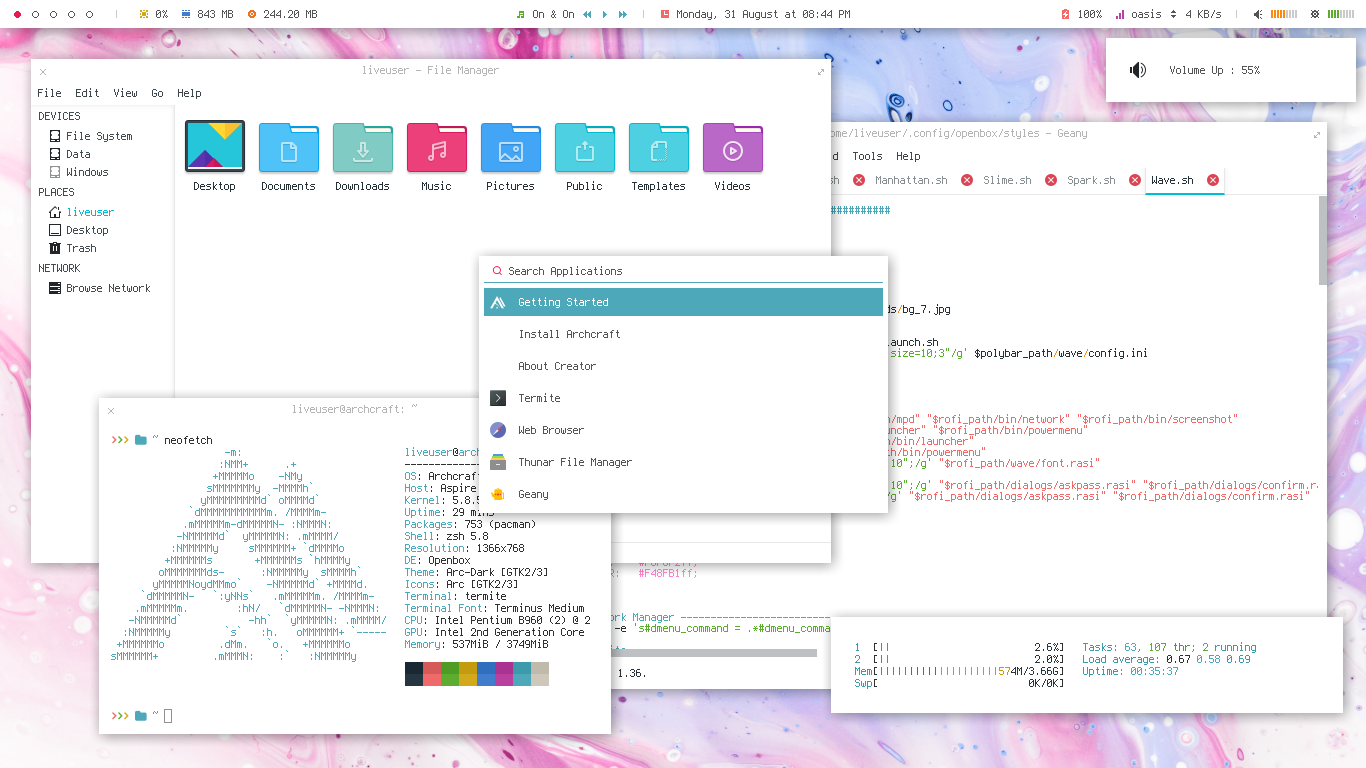
Task: Select the Desktop folder thumbnail in the file pane
Action: click(x=214, y=147)
